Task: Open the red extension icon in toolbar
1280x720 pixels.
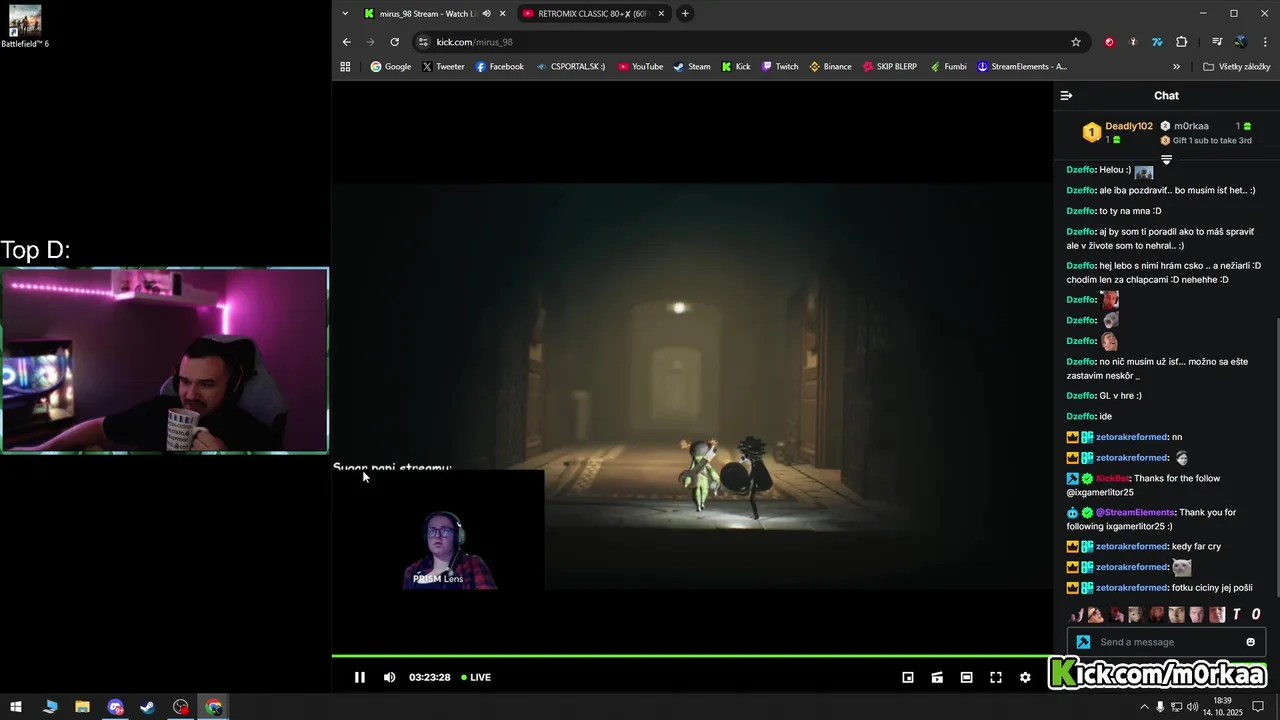Action: click(1109, 42)
